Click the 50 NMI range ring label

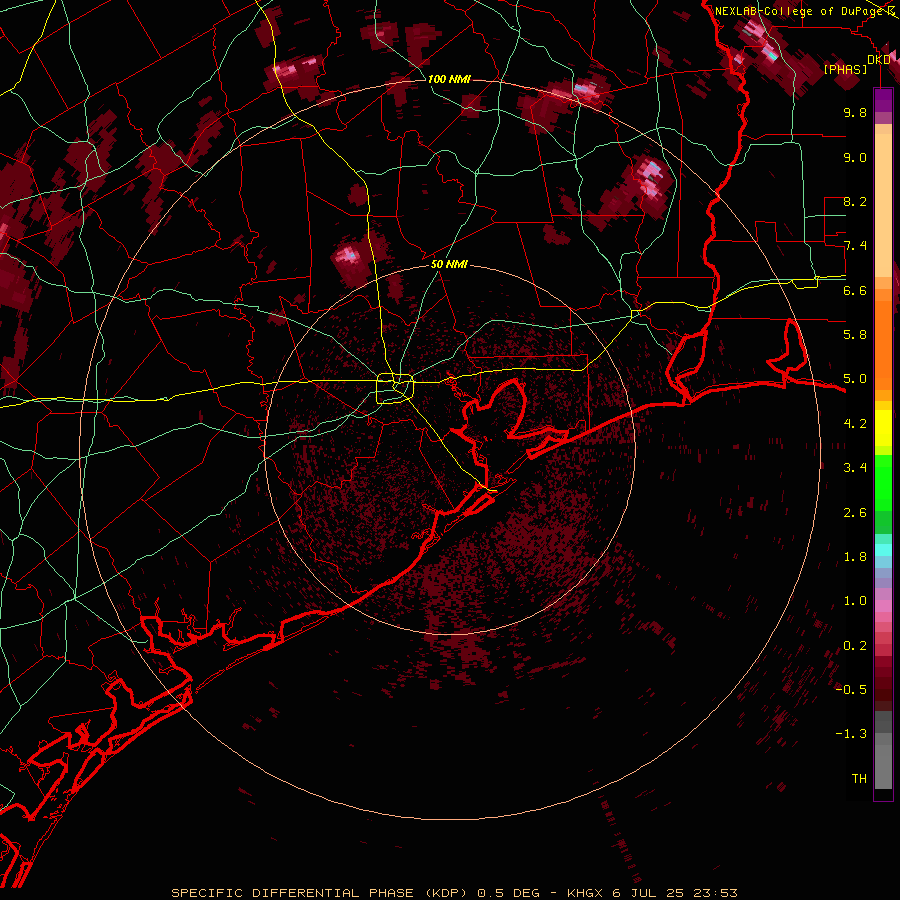click(449, 264)
